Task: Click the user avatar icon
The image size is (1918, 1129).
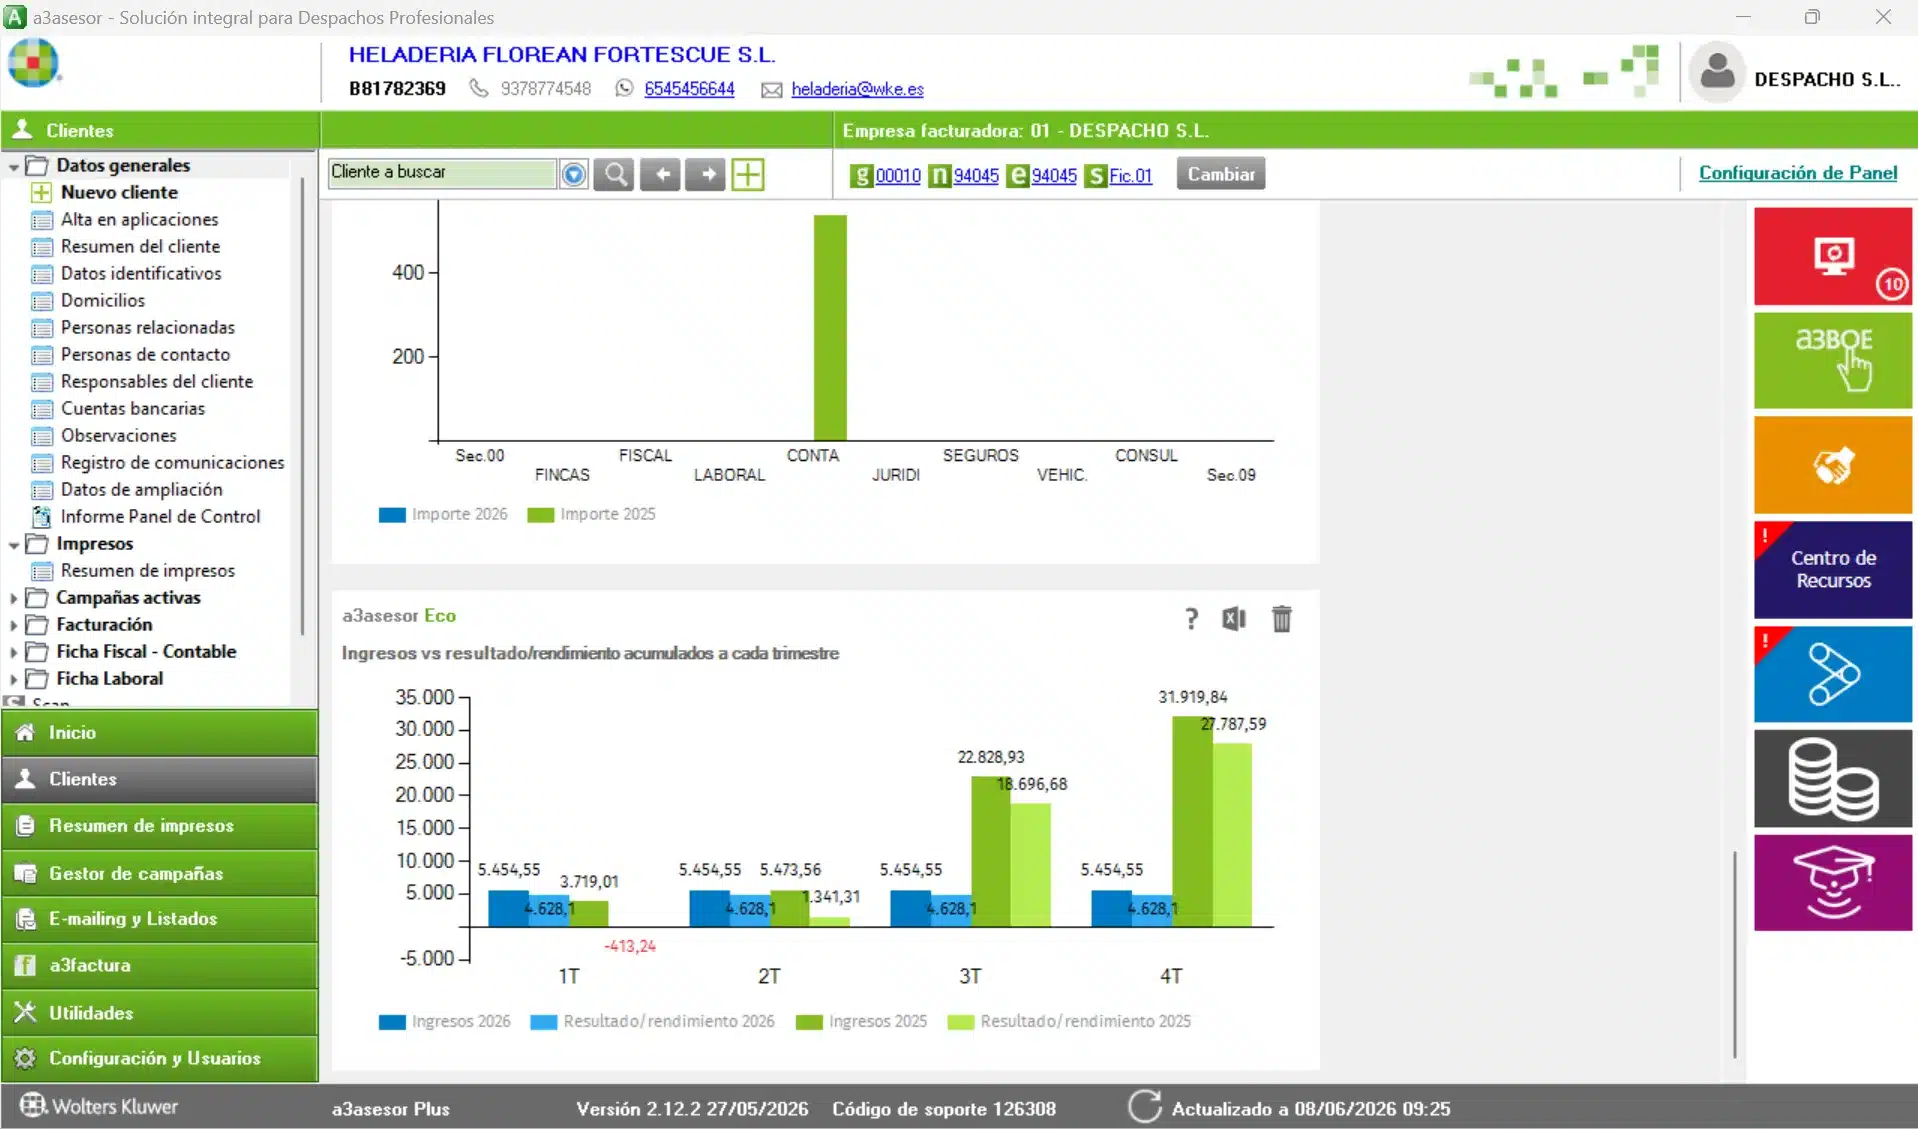Action: [x=1717, y=72]
